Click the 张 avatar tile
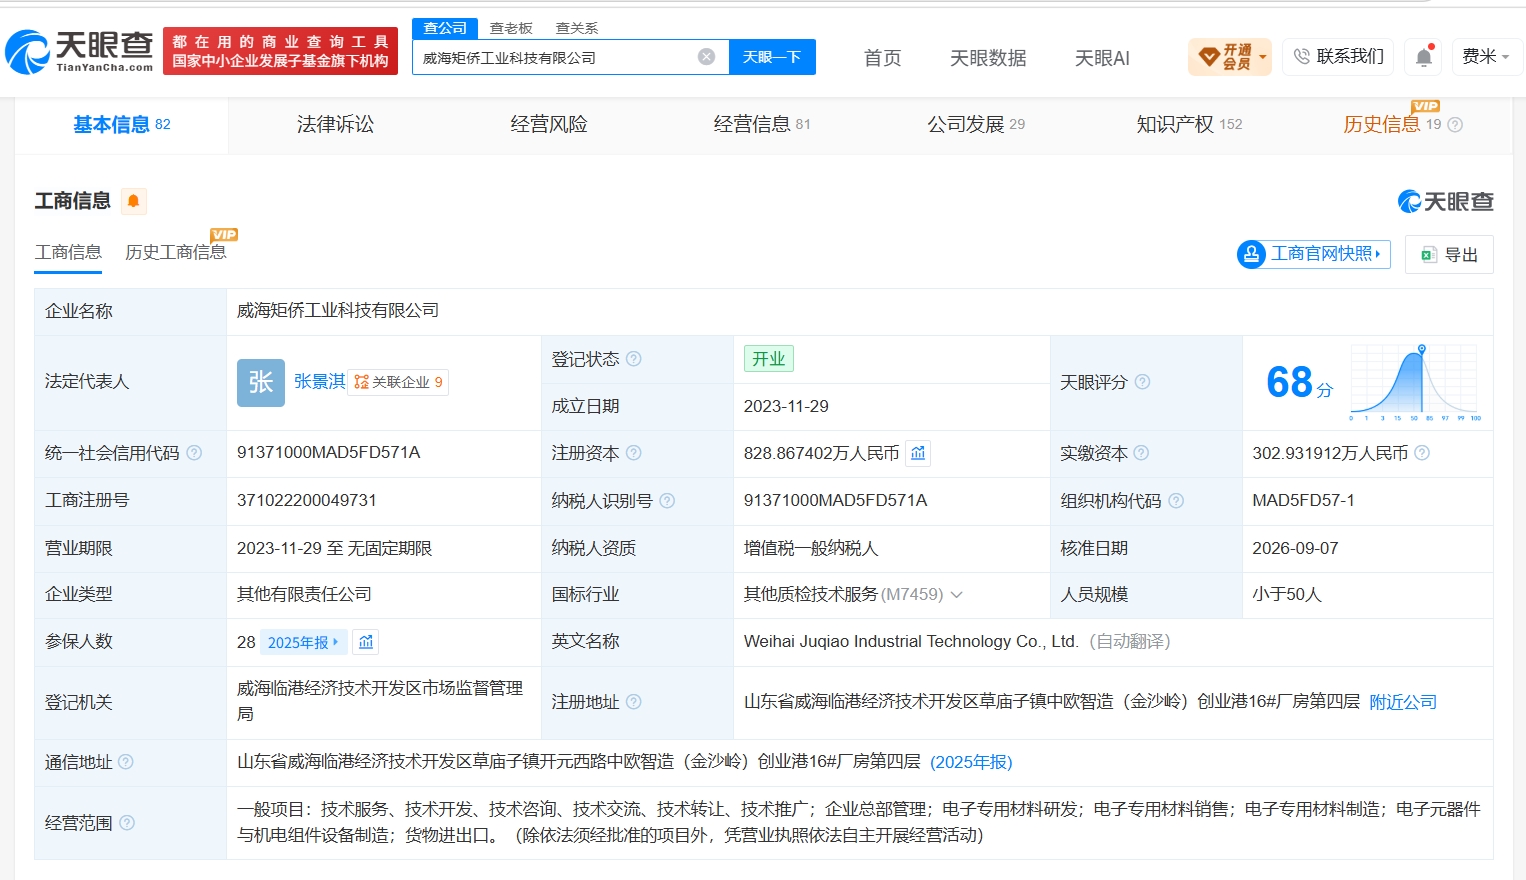Viewport: 1526px width, 880px height. pos(261,383)
